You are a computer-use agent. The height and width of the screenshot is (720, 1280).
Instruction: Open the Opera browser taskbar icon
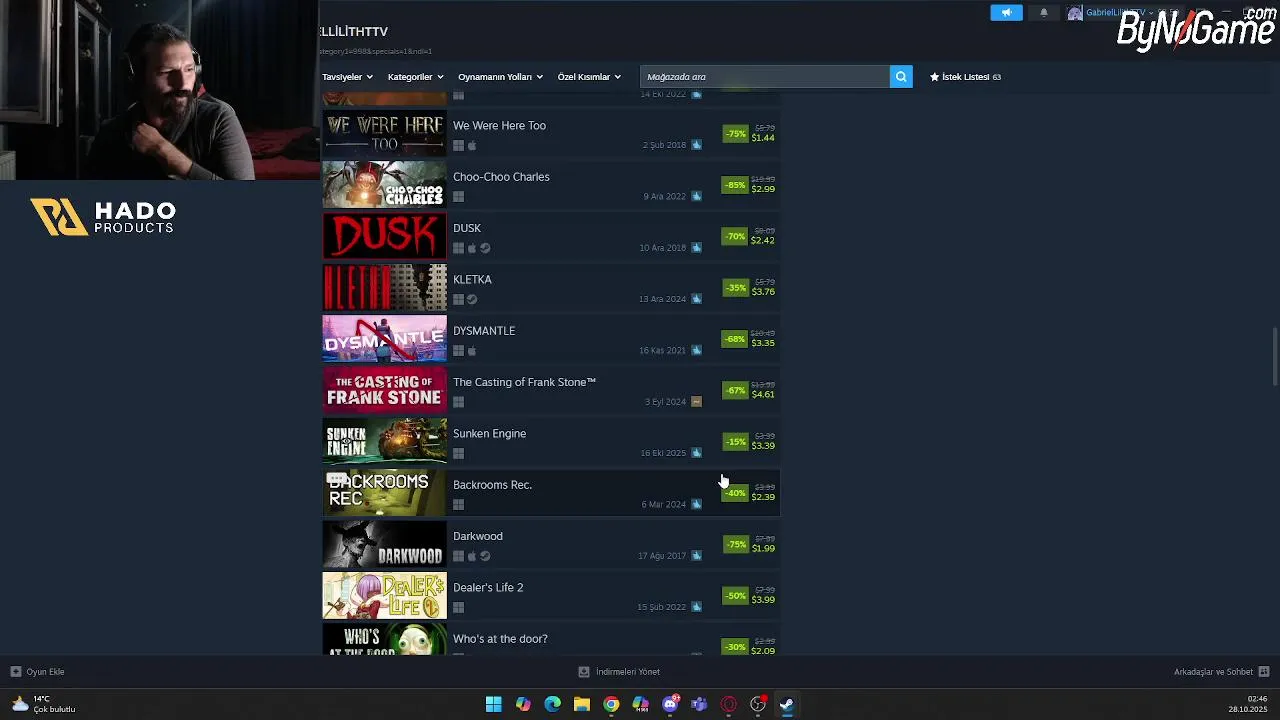[x=729, y=704]
